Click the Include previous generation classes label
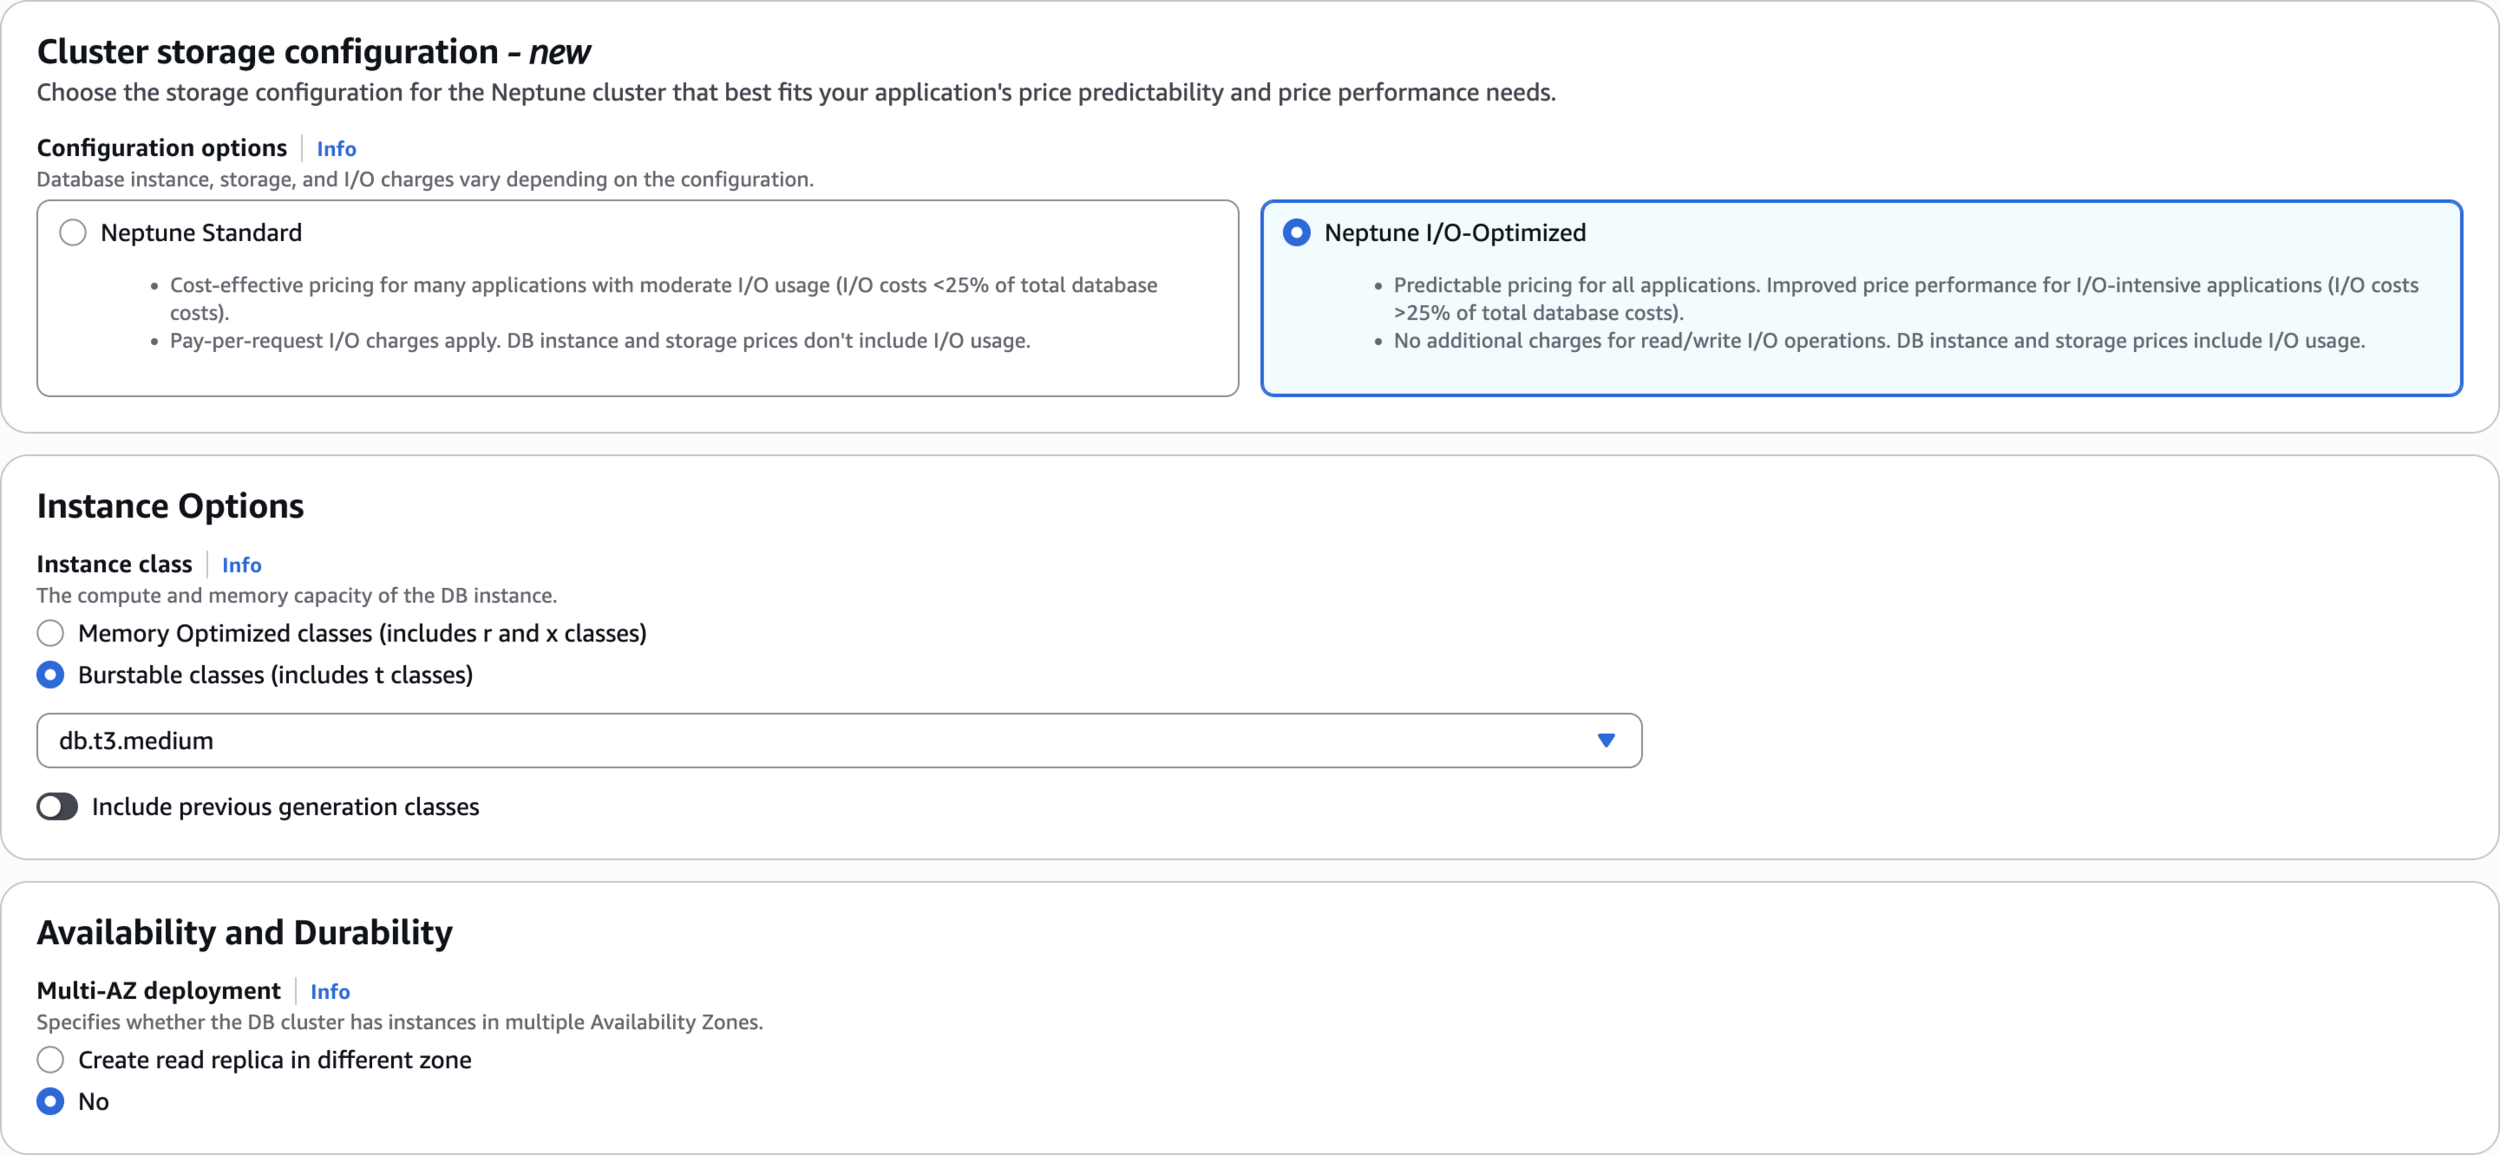This screenshot has width=2500, height=1155. [x=285, y=807]
